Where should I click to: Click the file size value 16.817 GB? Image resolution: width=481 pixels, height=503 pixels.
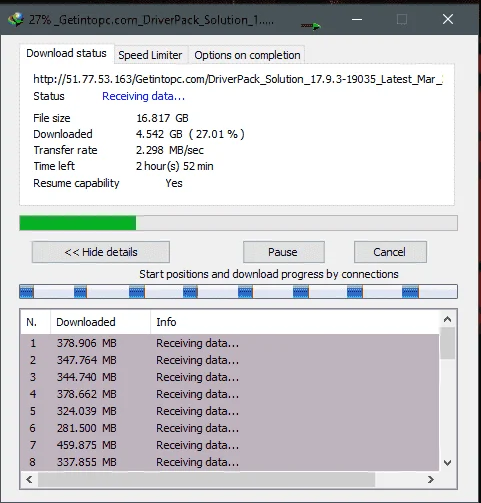pos(162,118)
